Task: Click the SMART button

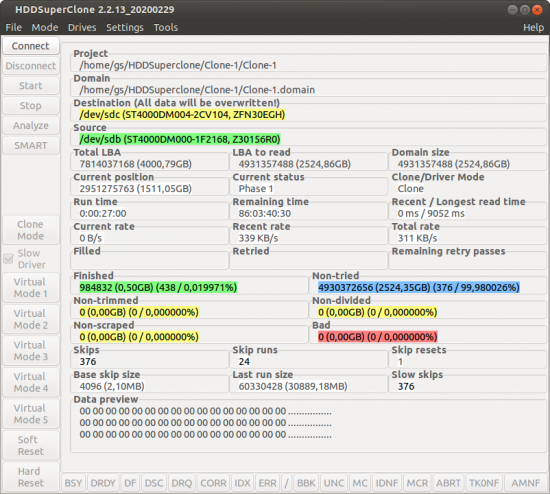Action: click(x=31, y=146)
